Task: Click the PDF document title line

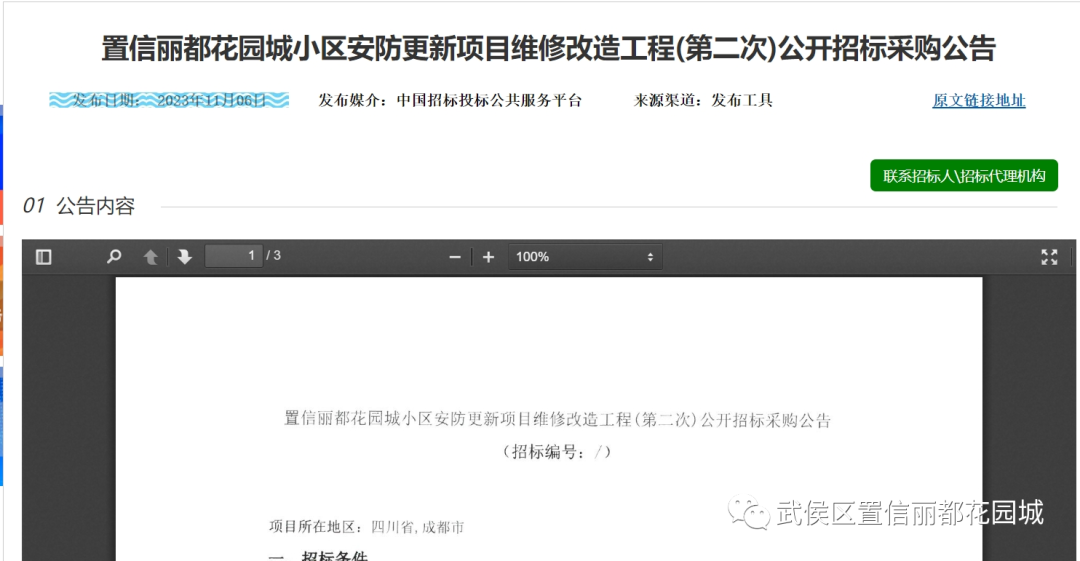Action: pyautogui.click(x=557, y=420)
